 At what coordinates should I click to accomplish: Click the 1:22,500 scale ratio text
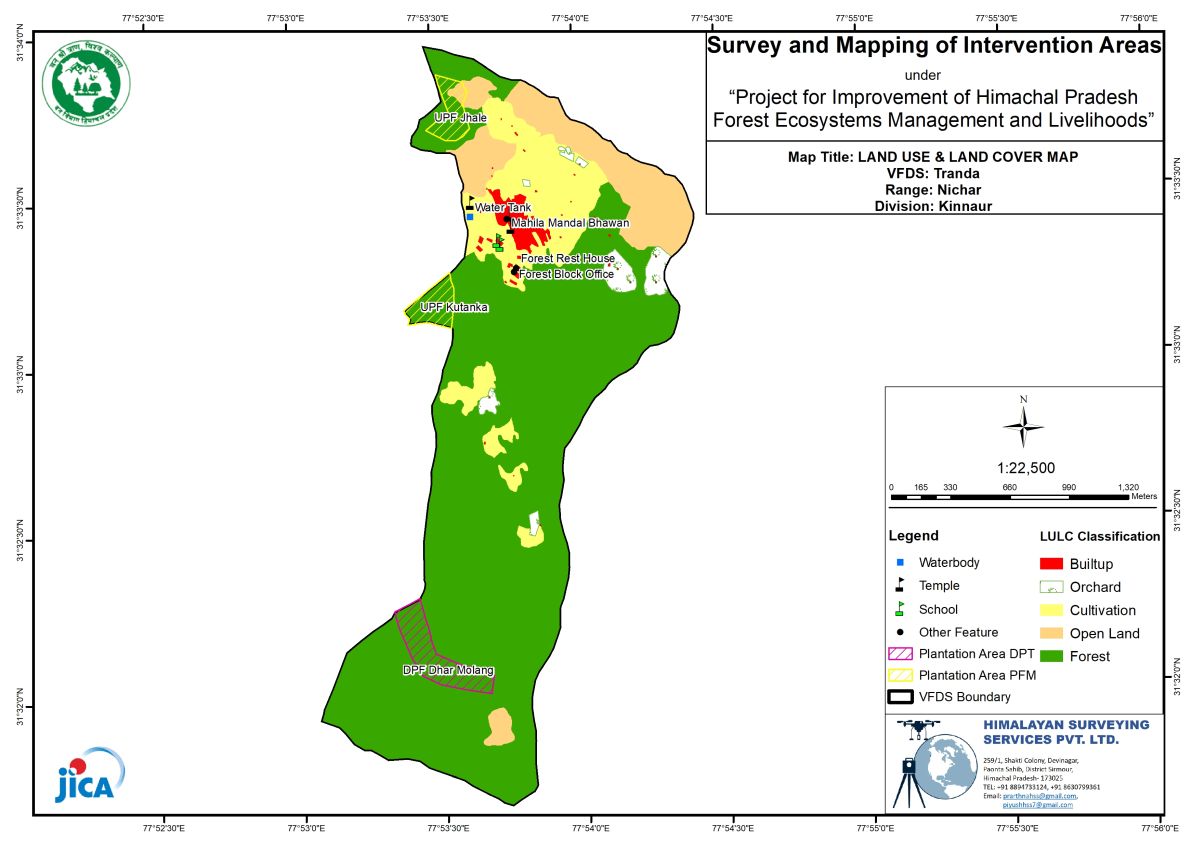[1025, 467]
